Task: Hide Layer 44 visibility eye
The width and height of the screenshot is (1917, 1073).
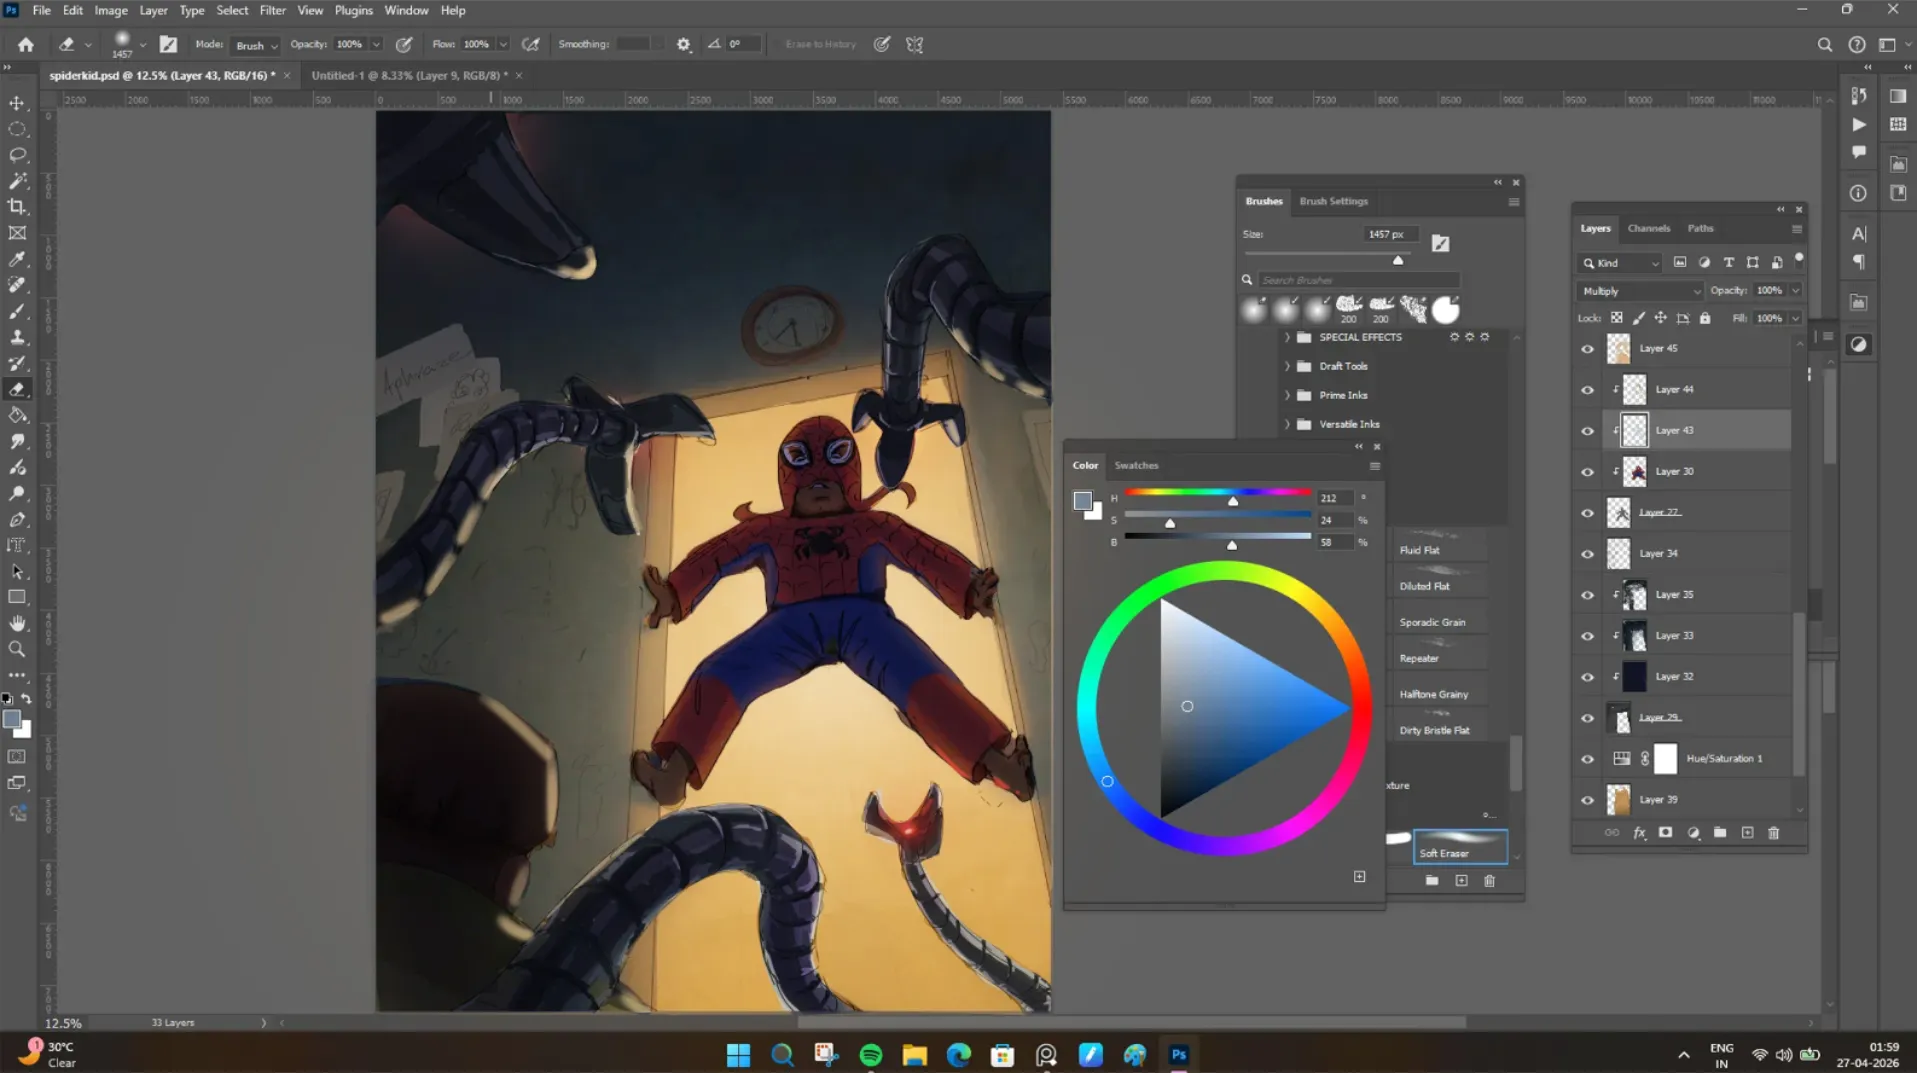Action: (x=1587, y=390)
